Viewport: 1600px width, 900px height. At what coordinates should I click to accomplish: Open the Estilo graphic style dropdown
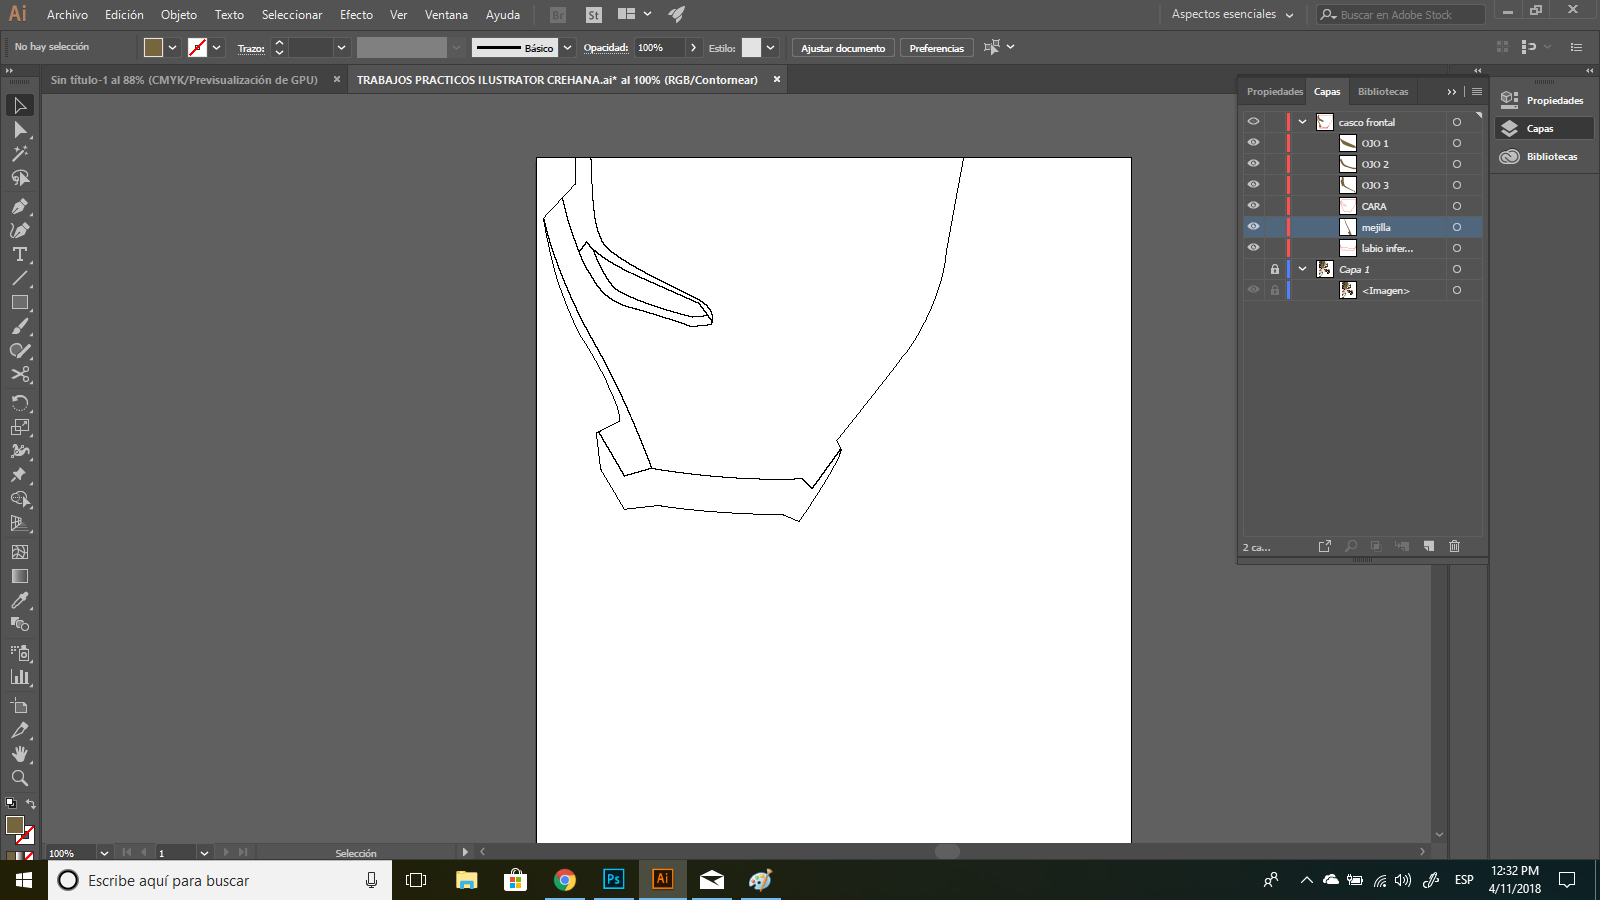[x=770, y=47]
